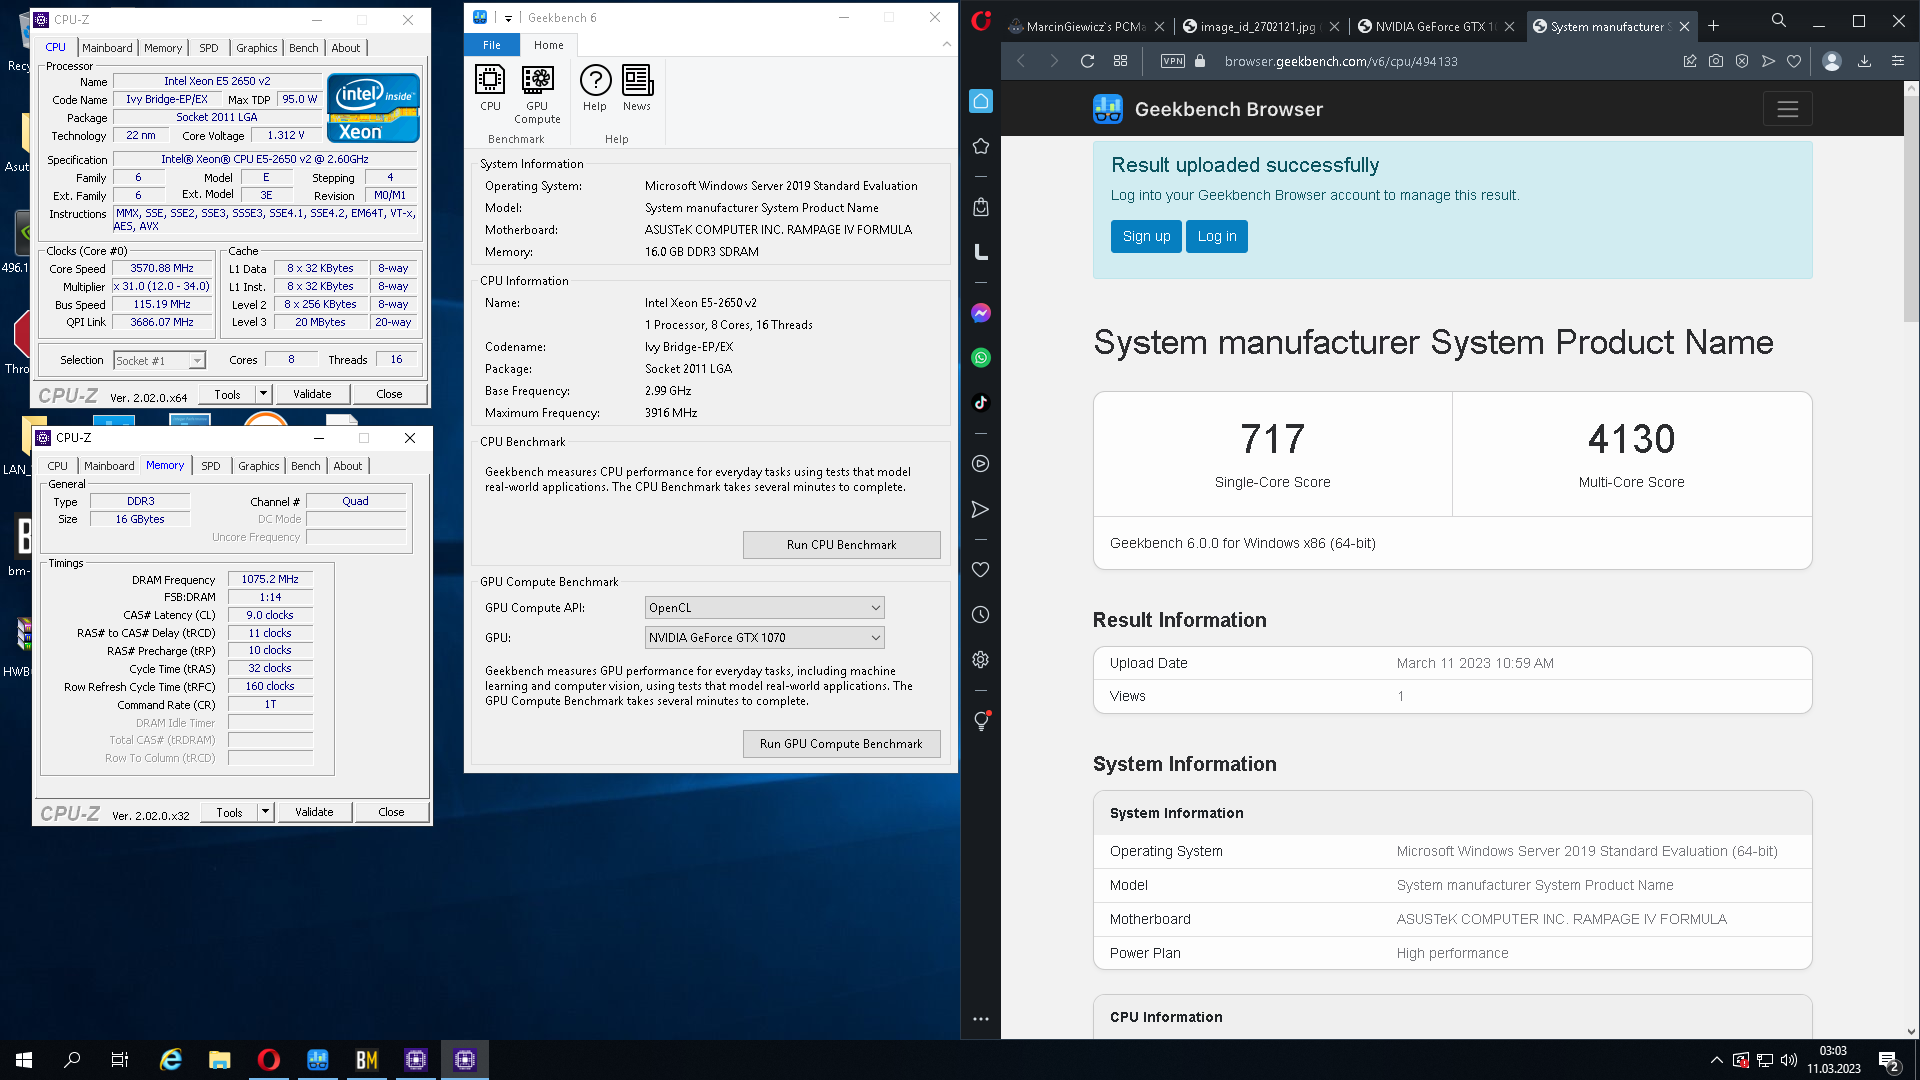Switch to Graphics tab in bottom CPU-Z window

point(258,466)
